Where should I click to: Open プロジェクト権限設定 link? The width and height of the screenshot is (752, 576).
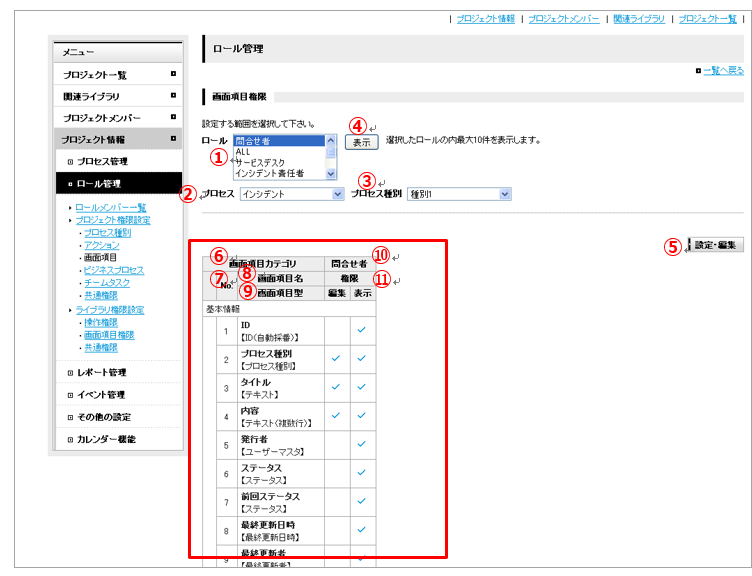tap(113, 220)
